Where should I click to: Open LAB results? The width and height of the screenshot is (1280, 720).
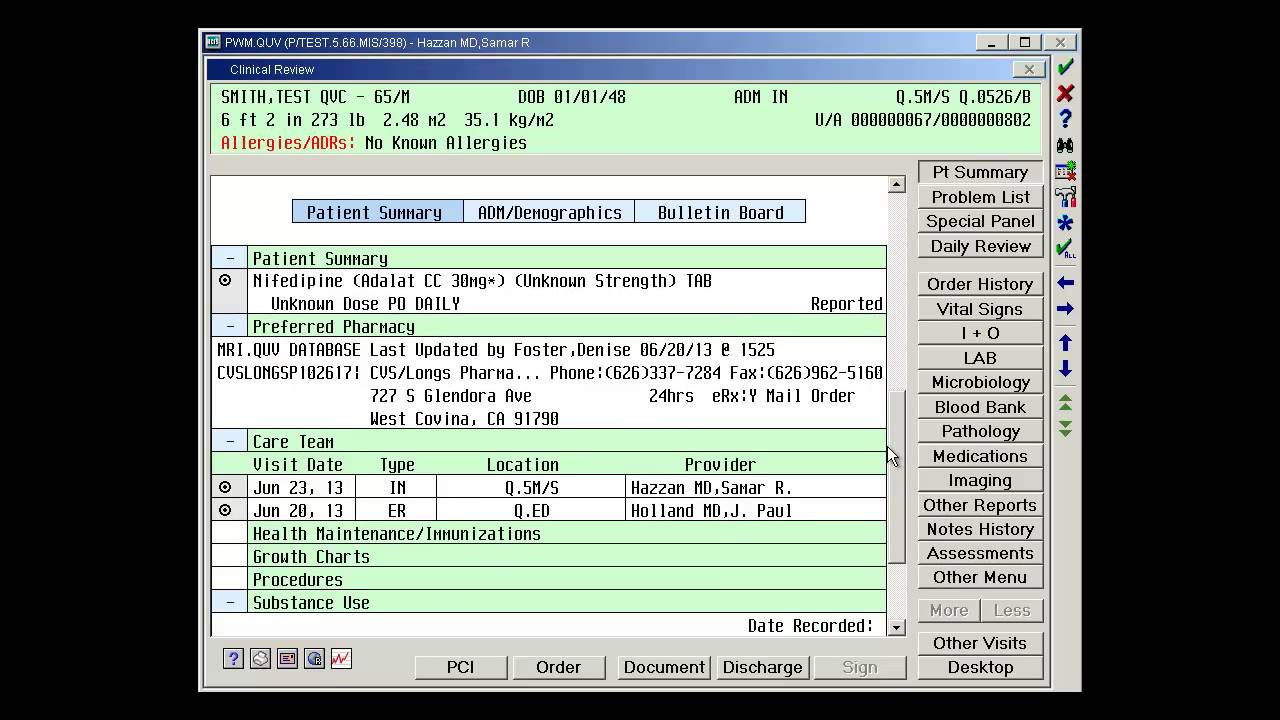click(x=980, y=358)
